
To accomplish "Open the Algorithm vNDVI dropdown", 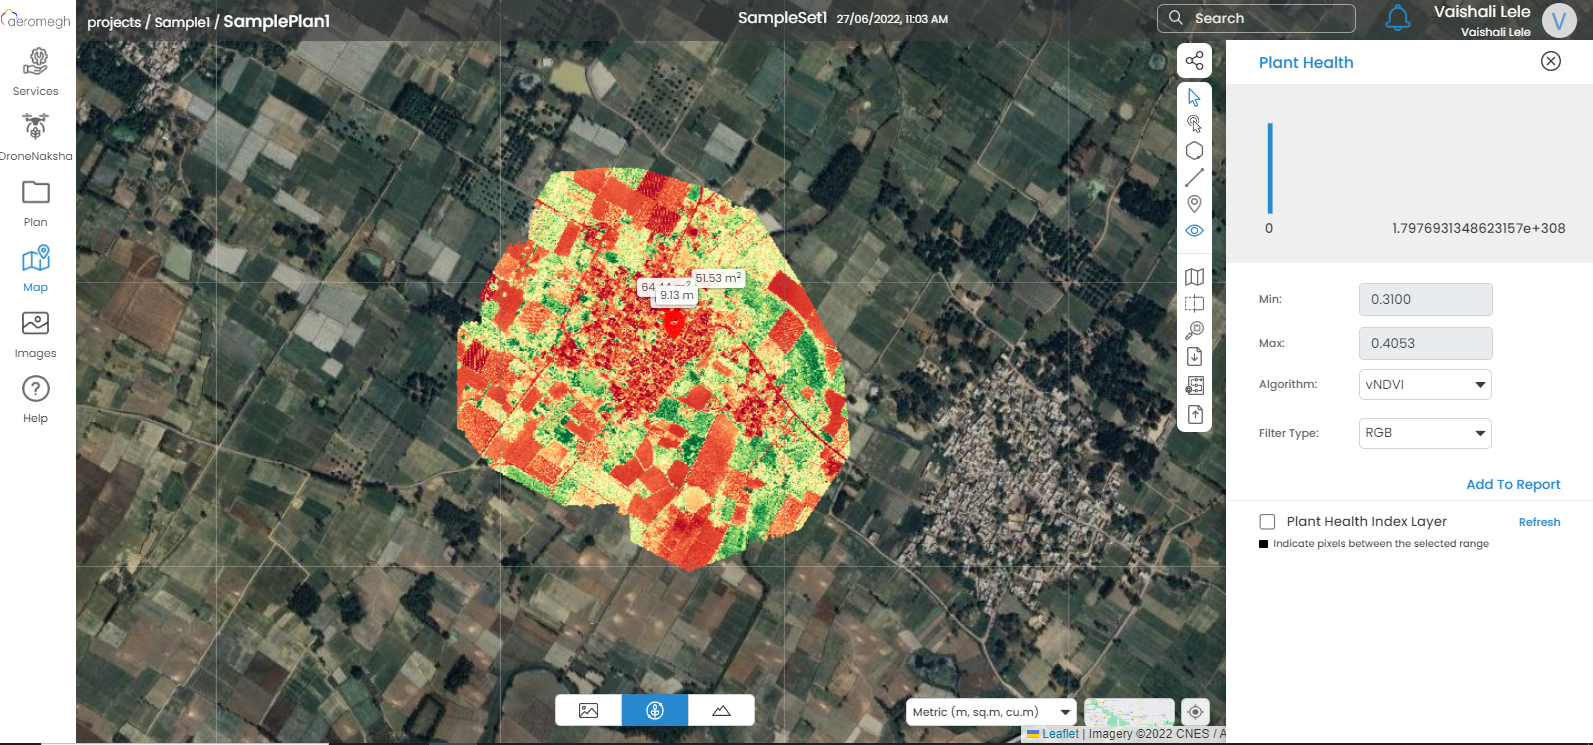I will 1424,385.
